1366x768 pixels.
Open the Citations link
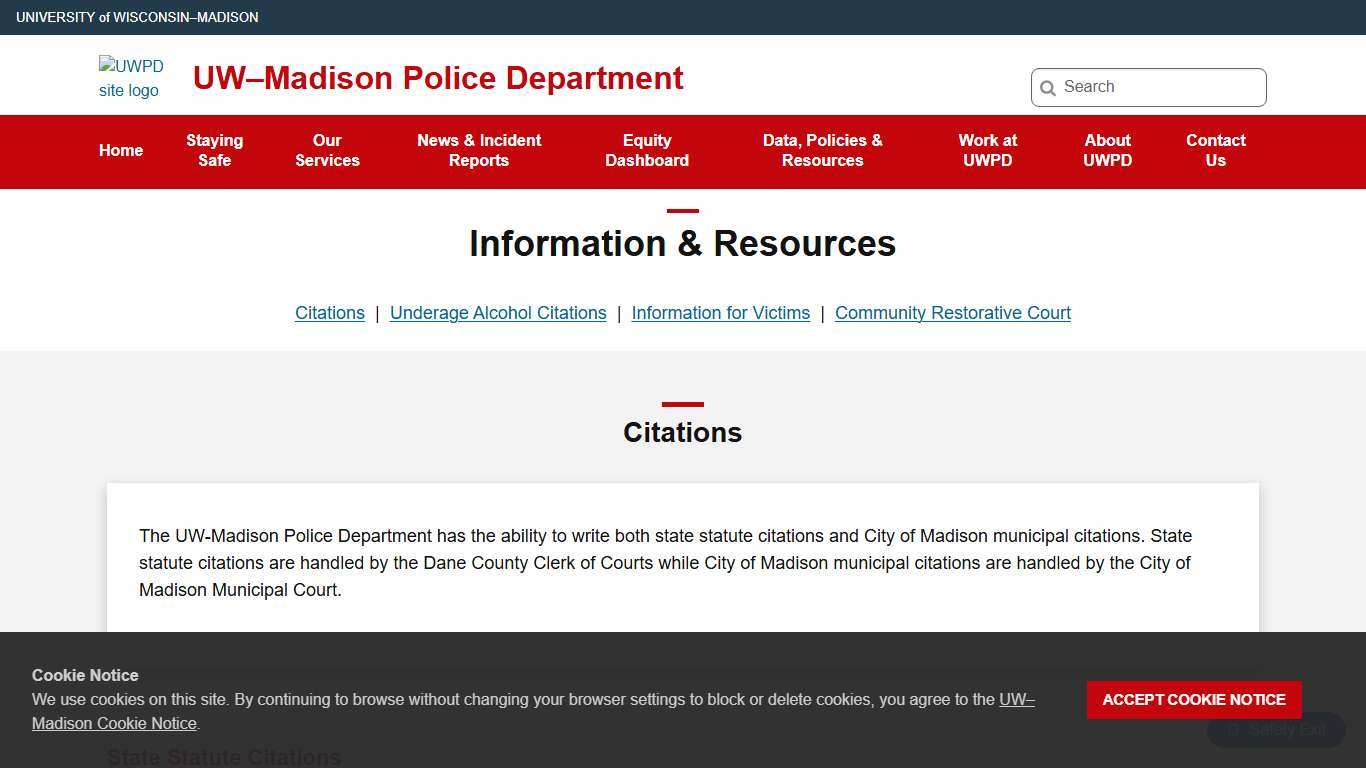(329, 313)
